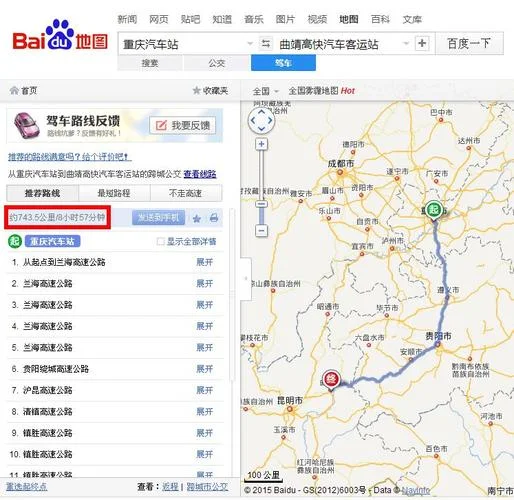Screen dimensions: 514x500
Task: Zoom out on the map with minus button
Action: [262, 230]
